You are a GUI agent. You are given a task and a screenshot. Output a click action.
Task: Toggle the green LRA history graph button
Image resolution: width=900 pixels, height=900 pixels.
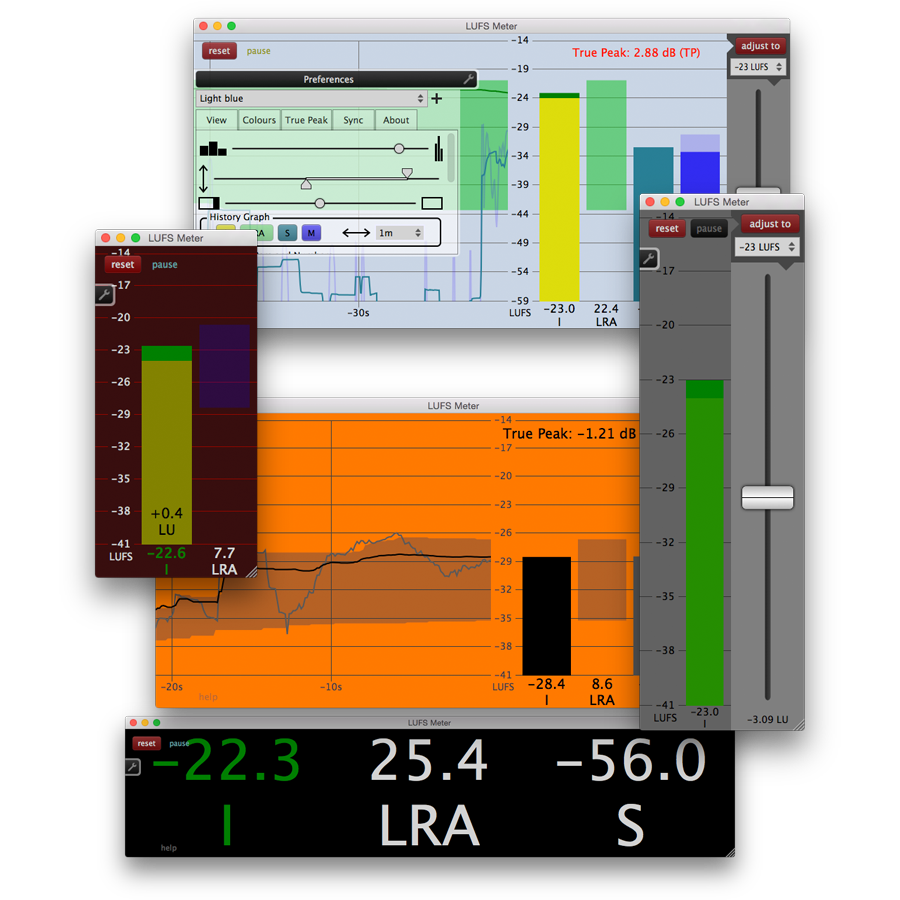257,233
